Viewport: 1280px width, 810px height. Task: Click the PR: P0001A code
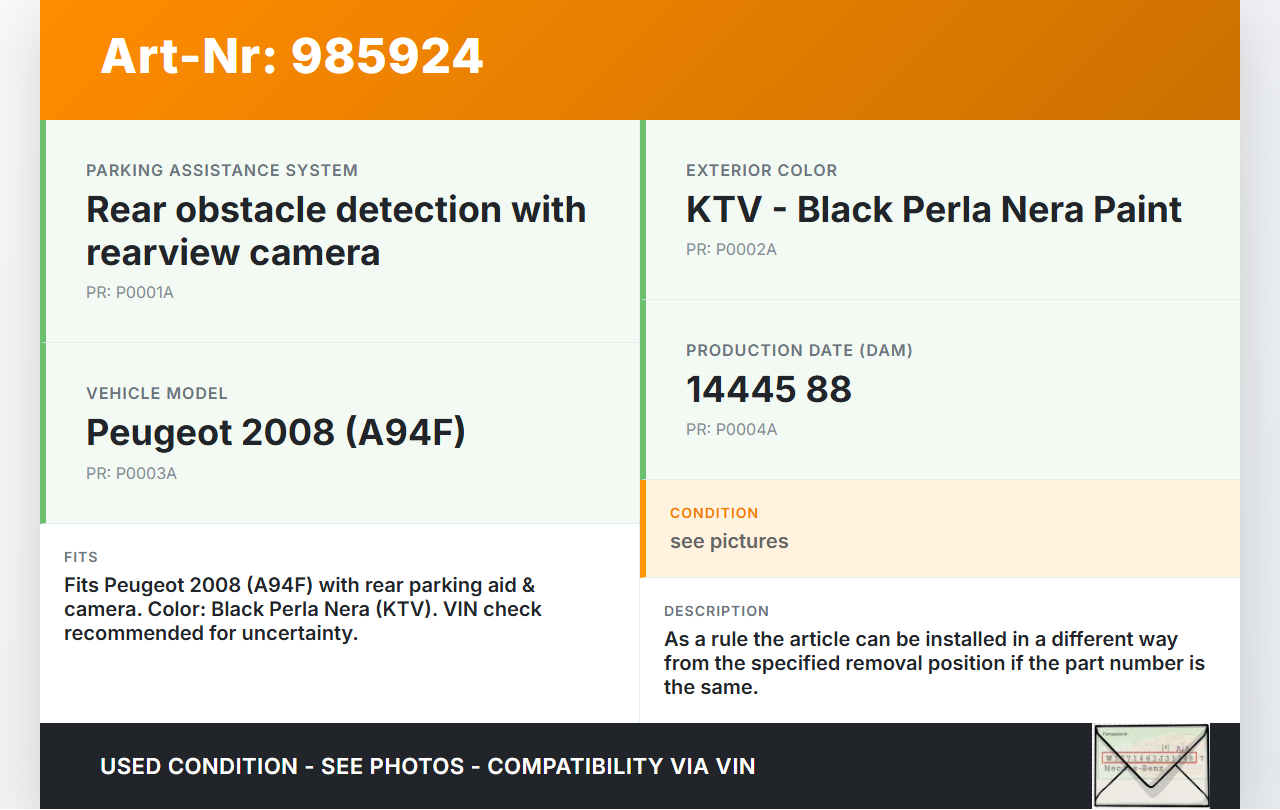[x=130, y=293]
